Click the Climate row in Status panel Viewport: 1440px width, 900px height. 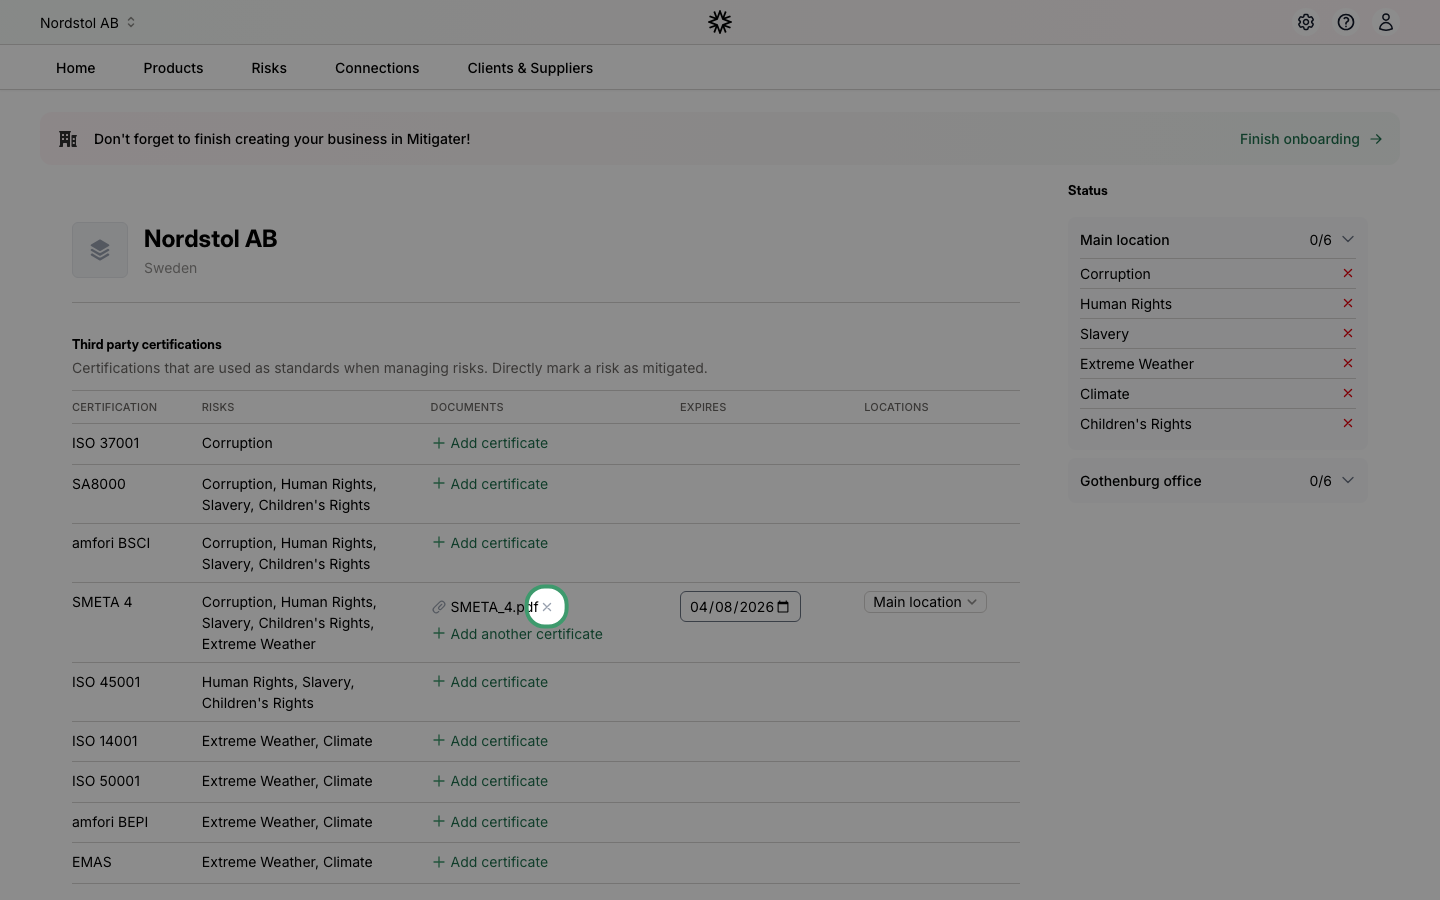pyautogui.click(x=1217, y=394)
